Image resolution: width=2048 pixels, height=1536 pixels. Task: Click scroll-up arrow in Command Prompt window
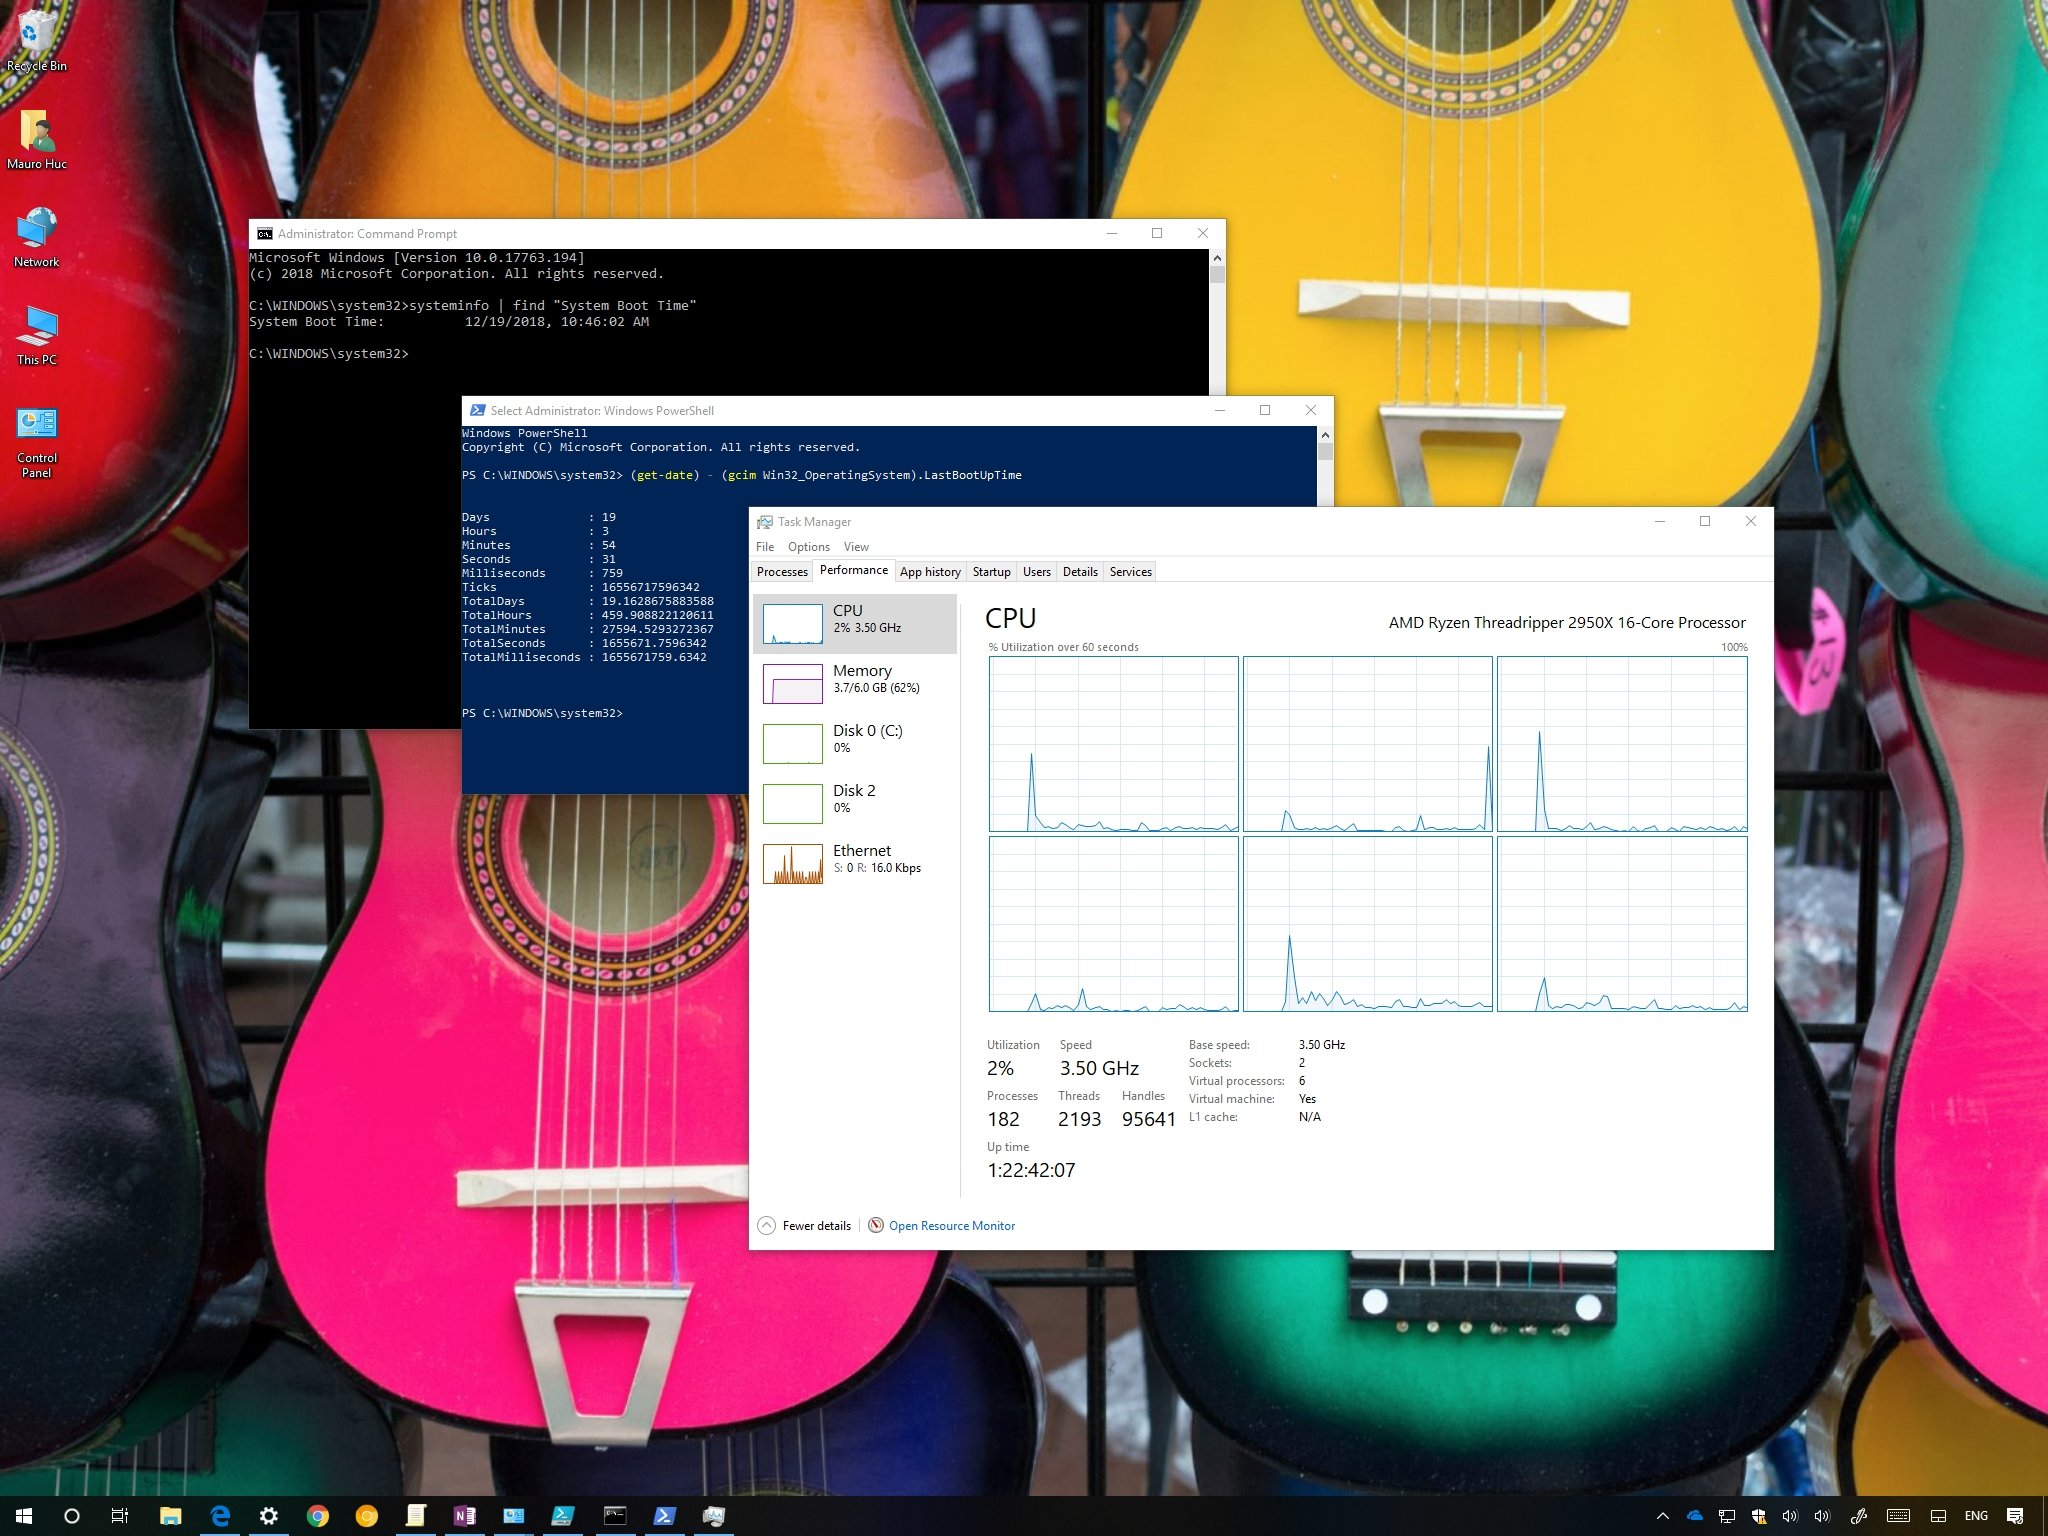(1217, 258)
